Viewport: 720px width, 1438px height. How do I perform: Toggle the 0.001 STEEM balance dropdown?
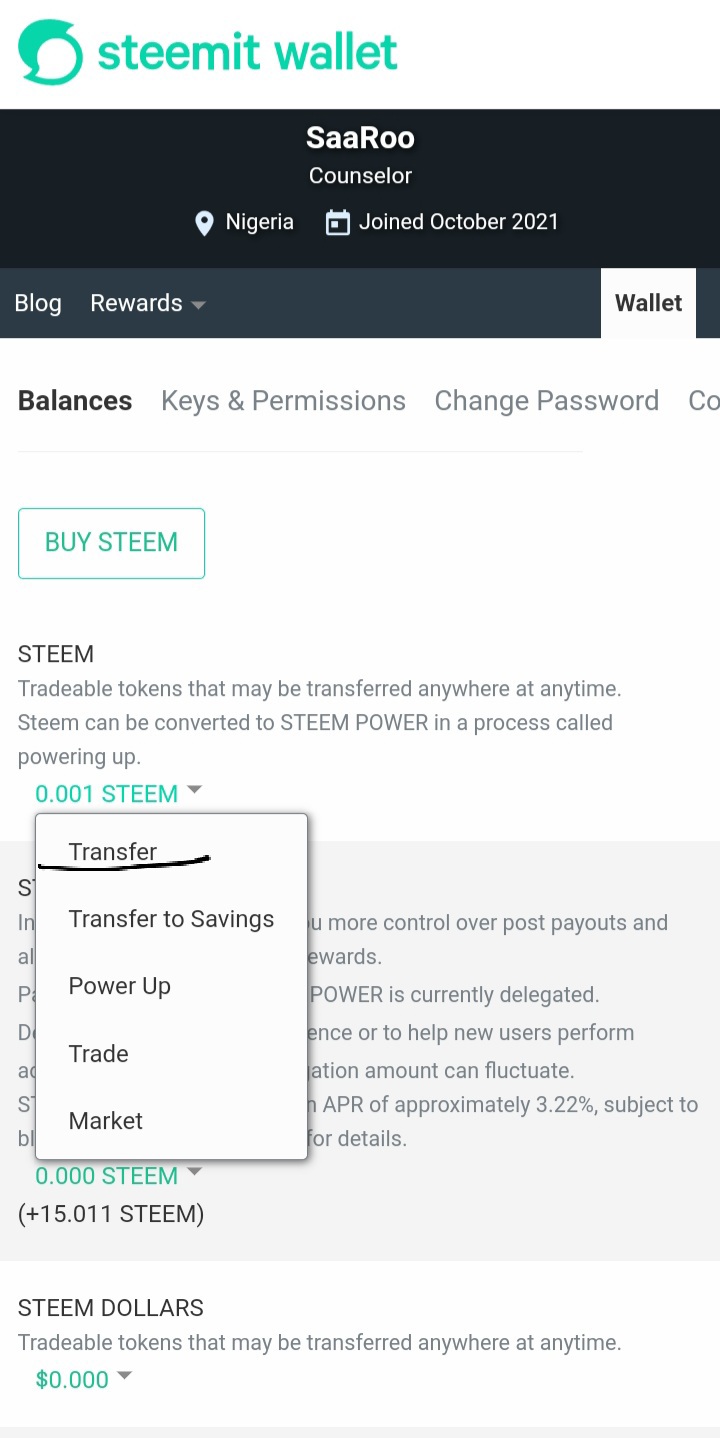pyautogui.click(x=118, y=794)
